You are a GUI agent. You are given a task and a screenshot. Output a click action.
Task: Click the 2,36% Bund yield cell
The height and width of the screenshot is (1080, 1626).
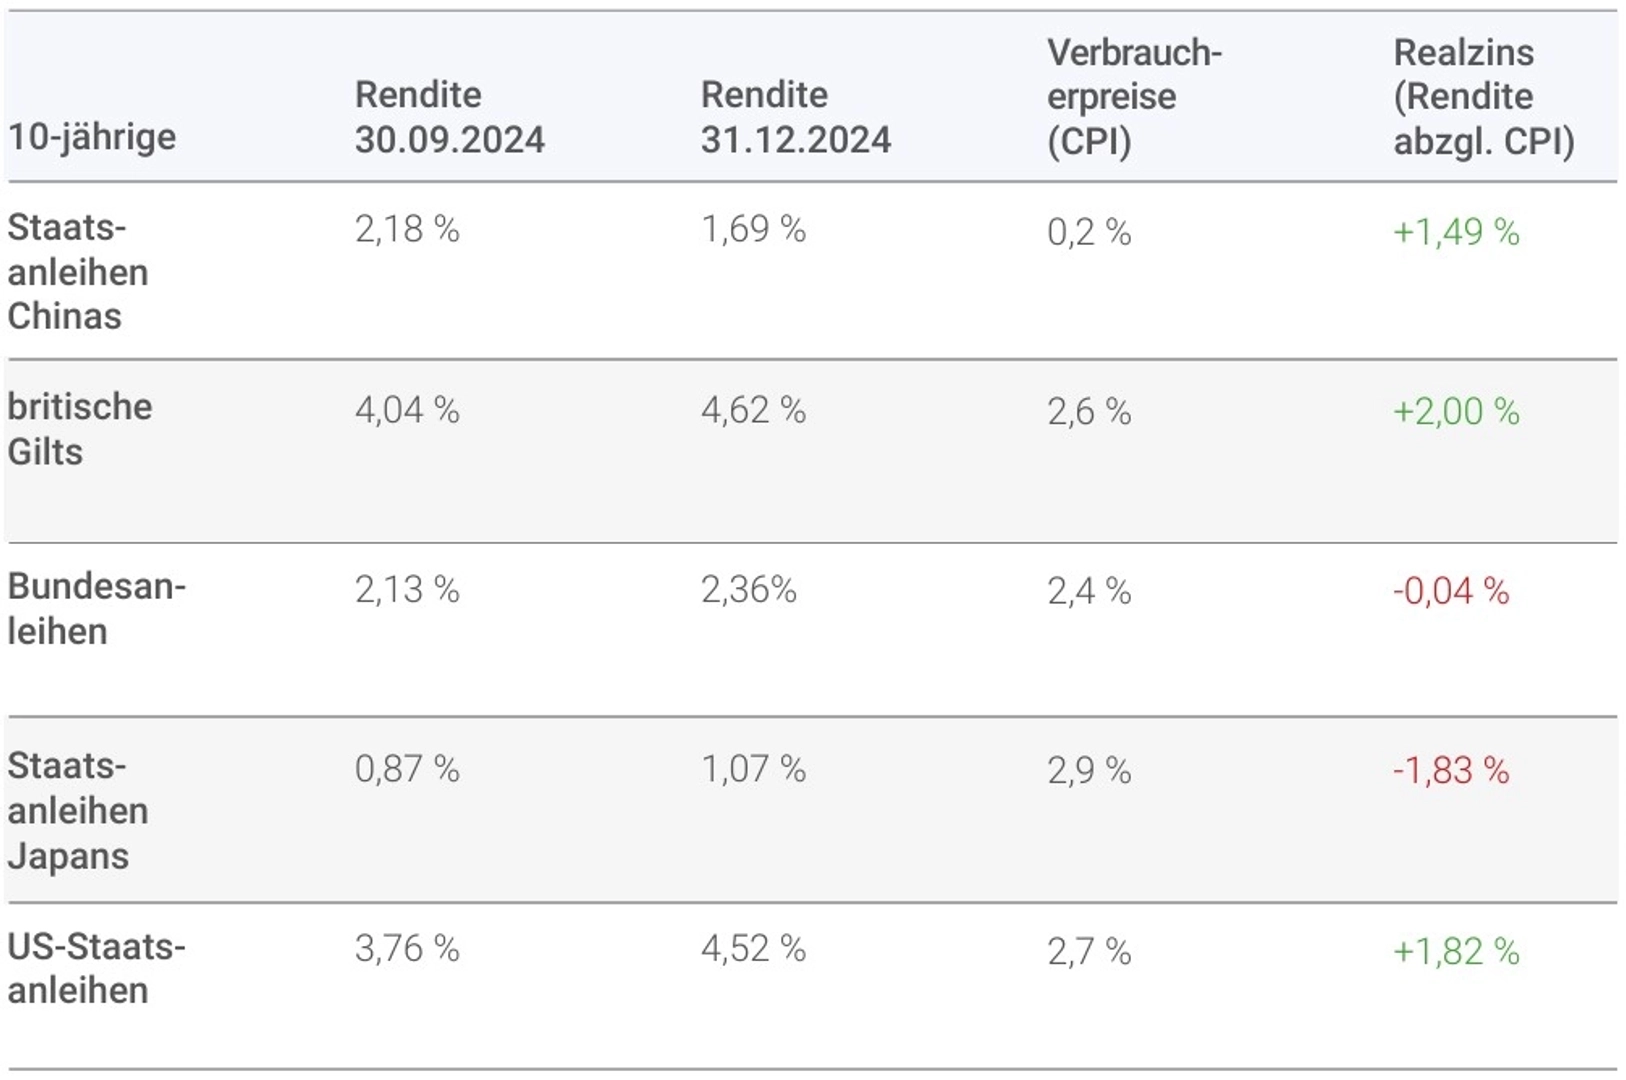click(x=749, y=590)
